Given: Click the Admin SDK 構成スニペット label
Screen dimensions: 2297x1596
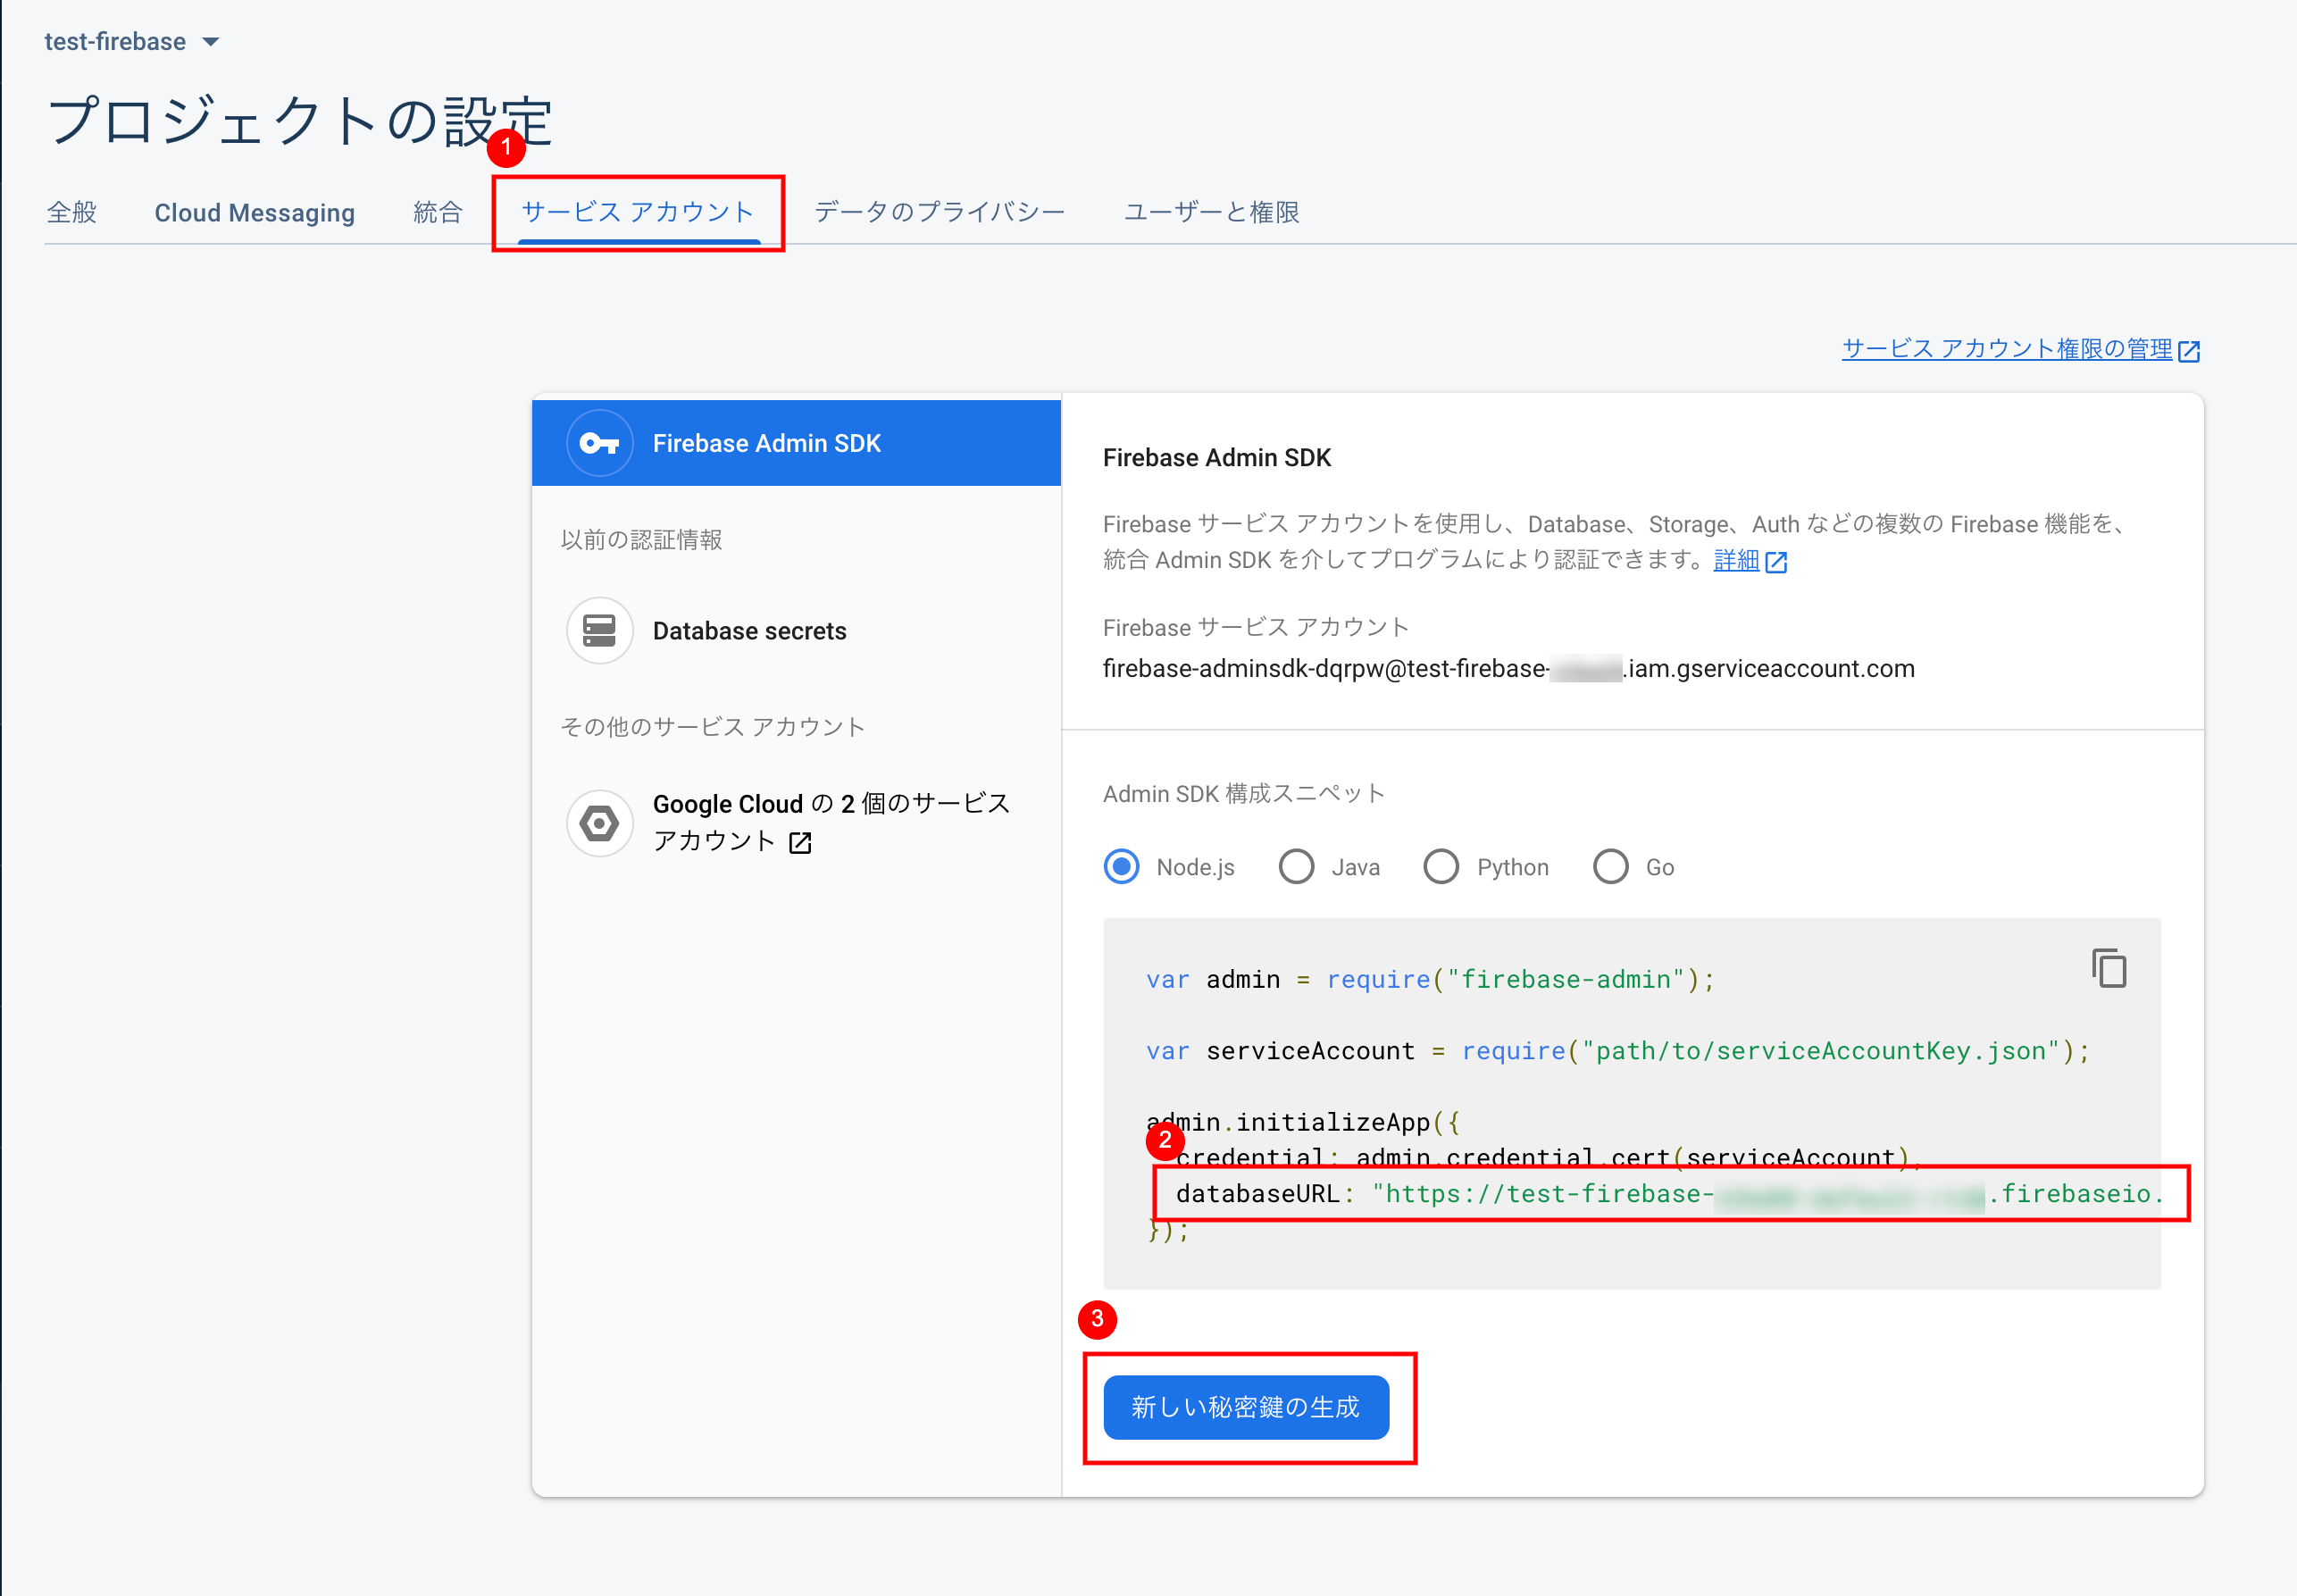Looking at the screenshot, I should tap(1245, 794).
